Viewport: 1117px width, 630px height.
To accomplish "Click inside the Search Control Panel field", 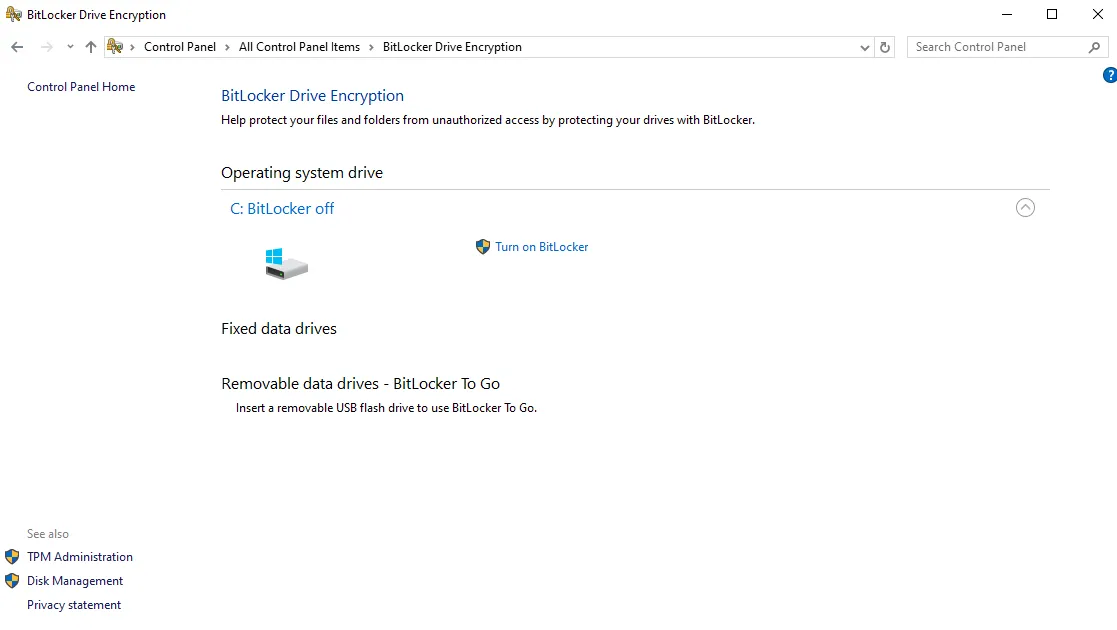I will tap(990, 46).
